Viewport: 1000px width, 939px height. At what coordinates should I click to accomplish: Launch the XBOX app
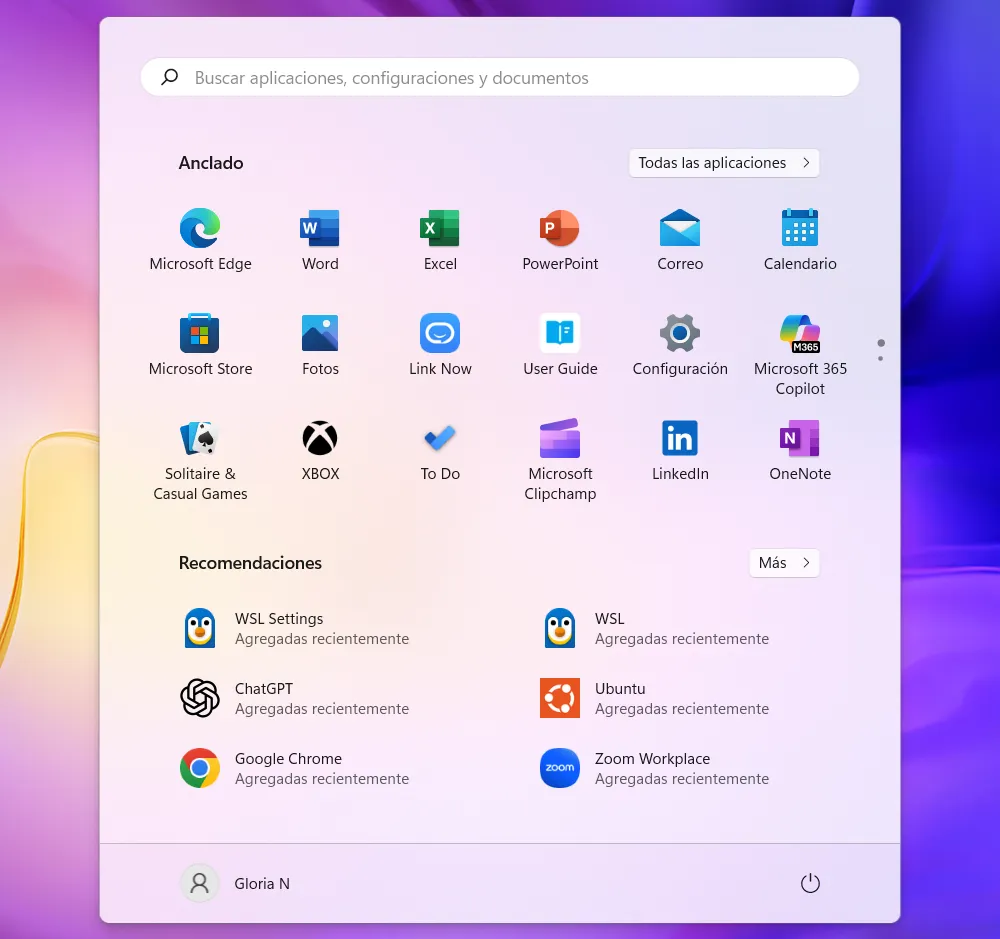click(x=320, y=450)
